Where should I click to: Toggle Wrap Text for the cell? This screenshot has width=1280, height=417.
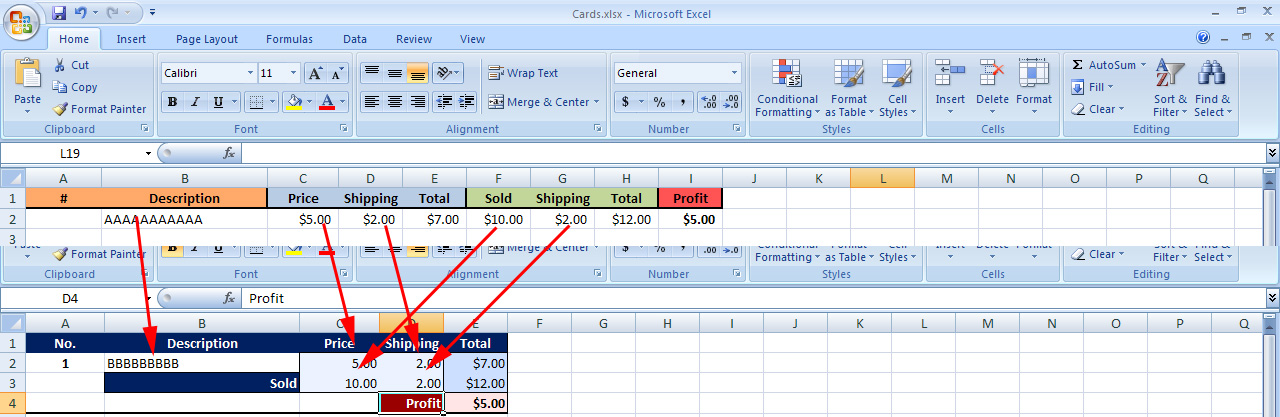coord(523,73)
